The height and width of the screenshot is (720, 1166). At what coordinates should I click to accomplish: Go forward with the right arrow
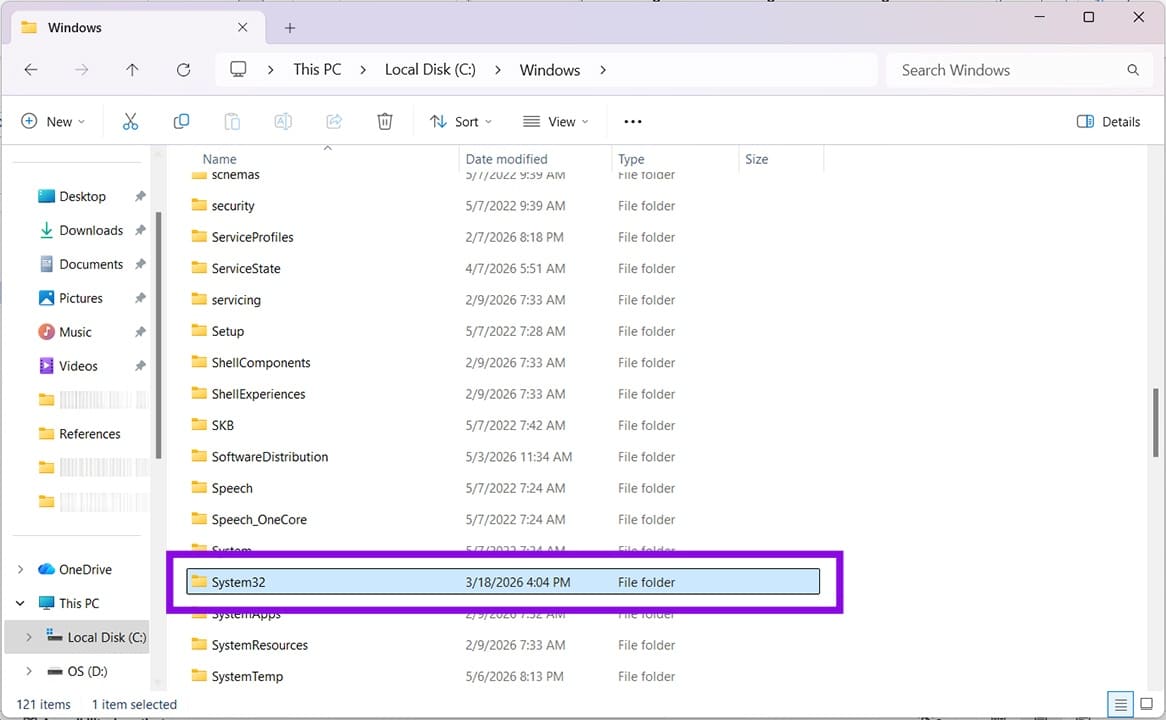(82, 70)
